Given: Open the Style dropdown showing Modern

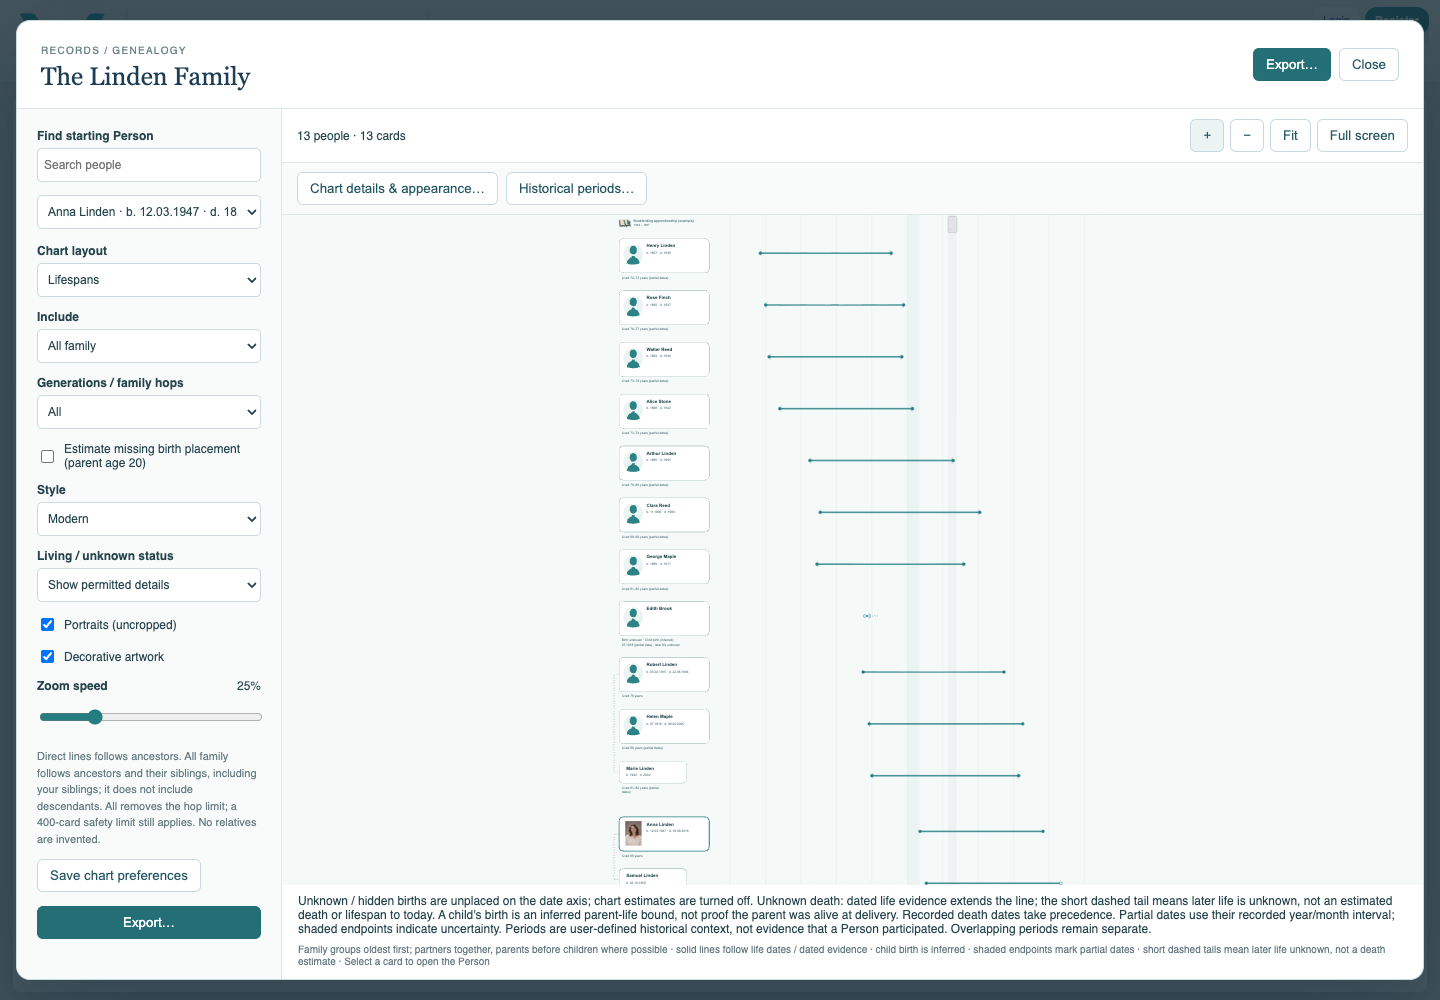Looking at the screenshot, I should [x=149, y=519].
